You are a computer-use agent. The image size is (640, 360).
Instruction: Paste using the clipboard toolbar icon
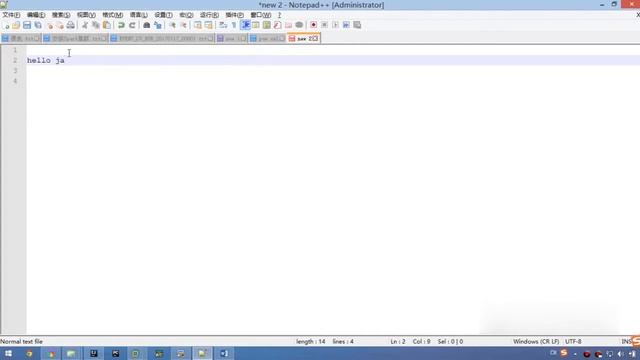(107, 25)
